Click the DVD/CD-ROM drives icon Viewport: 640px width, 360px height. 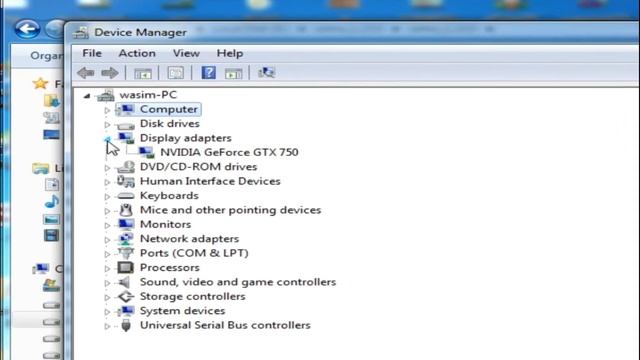pos(126,167)
